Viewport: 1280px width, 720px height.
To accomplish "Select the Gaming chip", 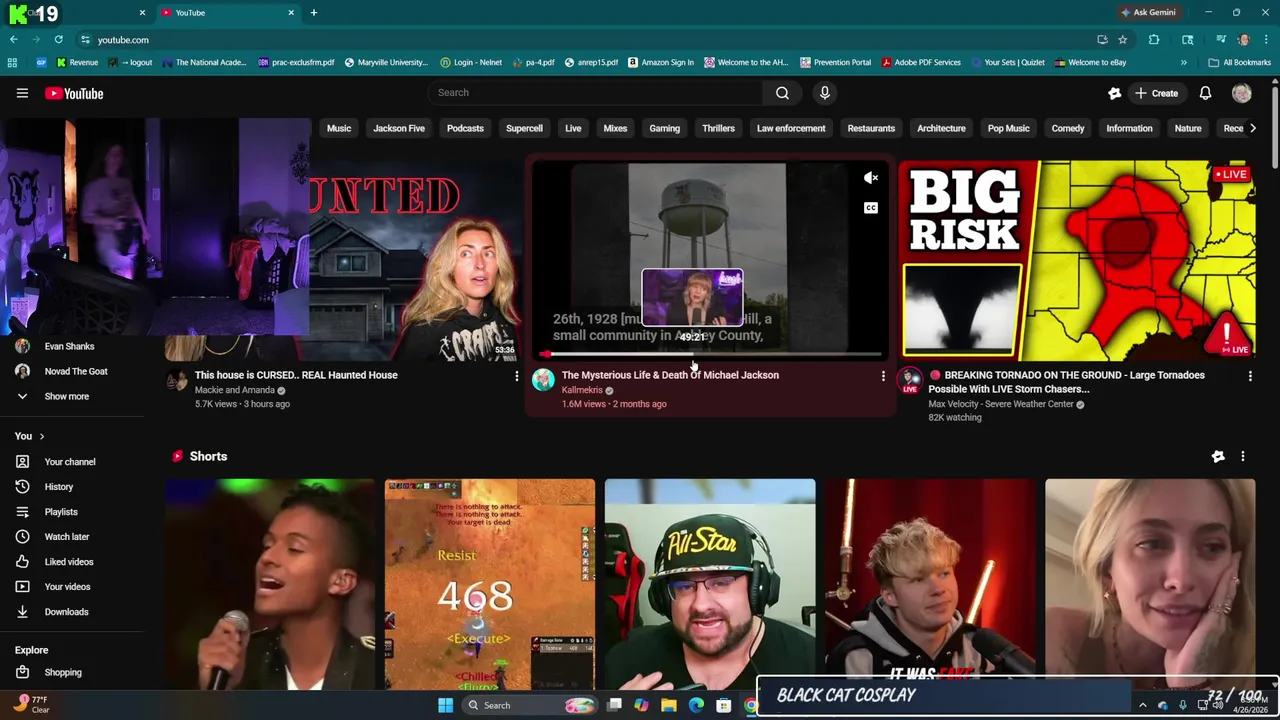I will pos(664,128).
